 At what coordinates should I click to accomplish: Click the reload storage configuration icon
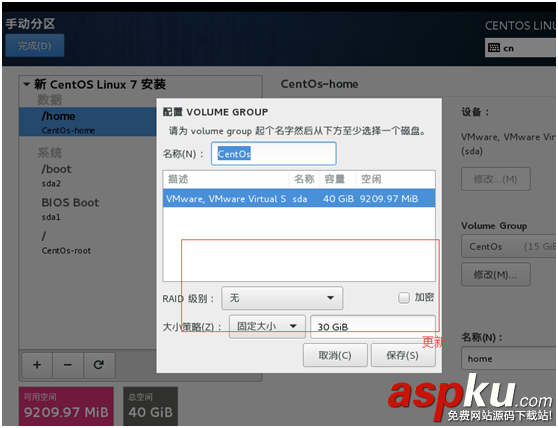pyautogui.click(x=99, y=365)
